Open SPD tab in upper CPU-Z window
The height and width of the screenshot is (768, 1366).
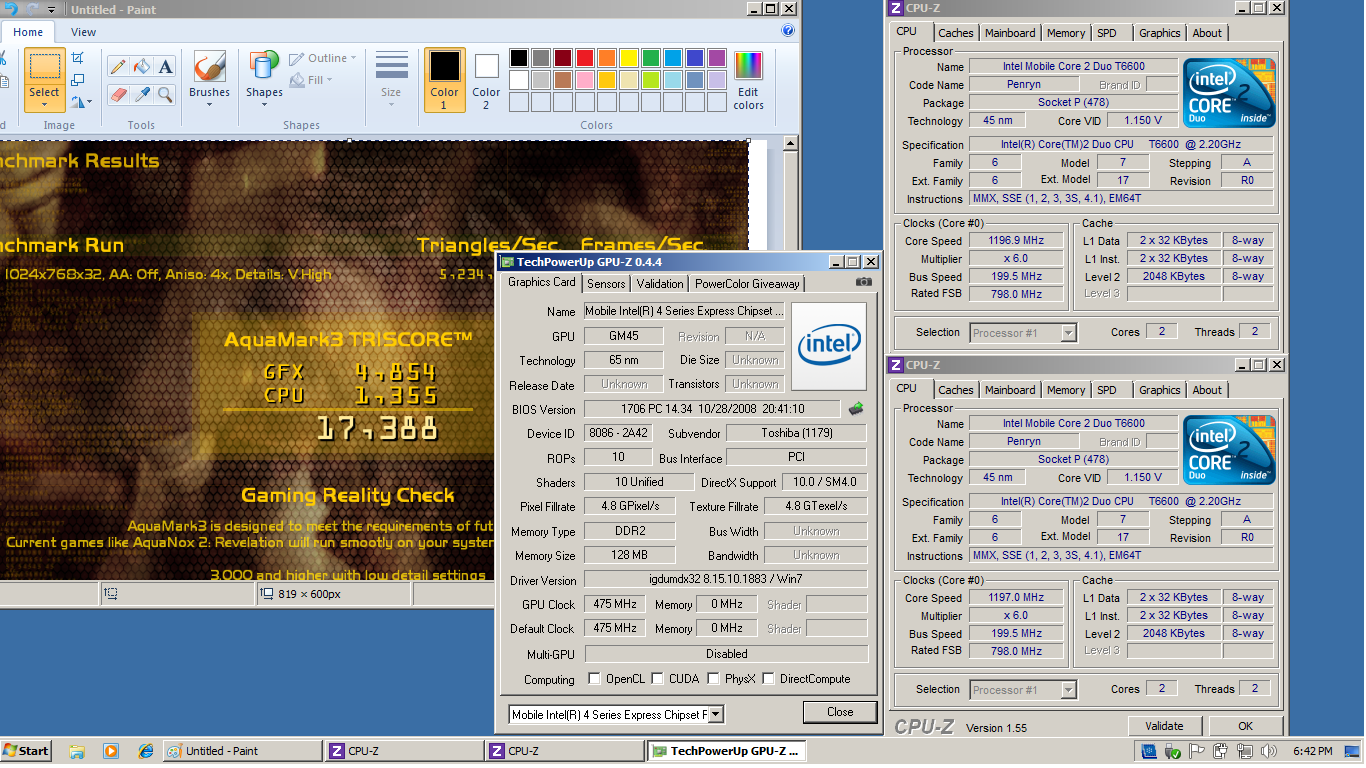click(1107, 33)
